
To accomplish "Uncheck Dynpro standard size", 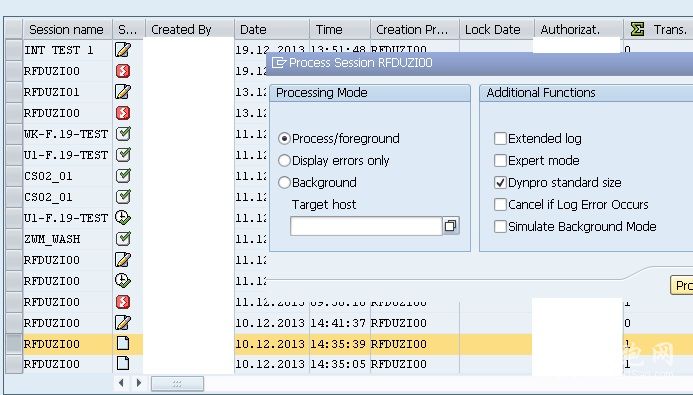I will (500, 182).
